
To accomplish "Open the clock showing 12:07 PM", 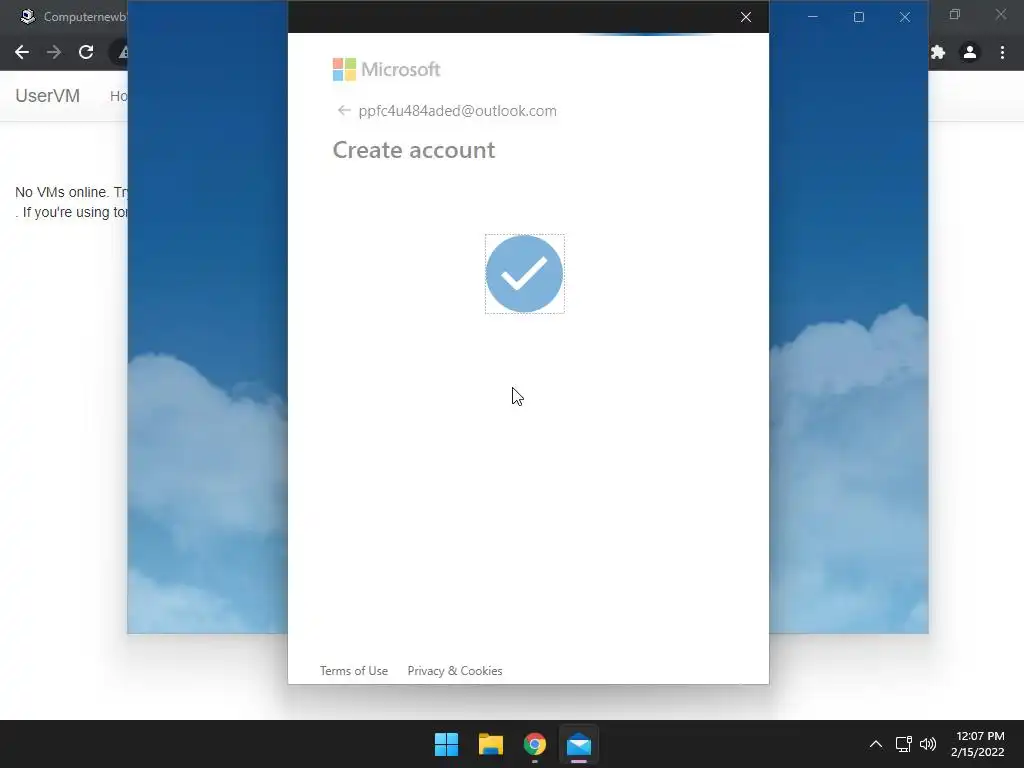I will 978,744.
